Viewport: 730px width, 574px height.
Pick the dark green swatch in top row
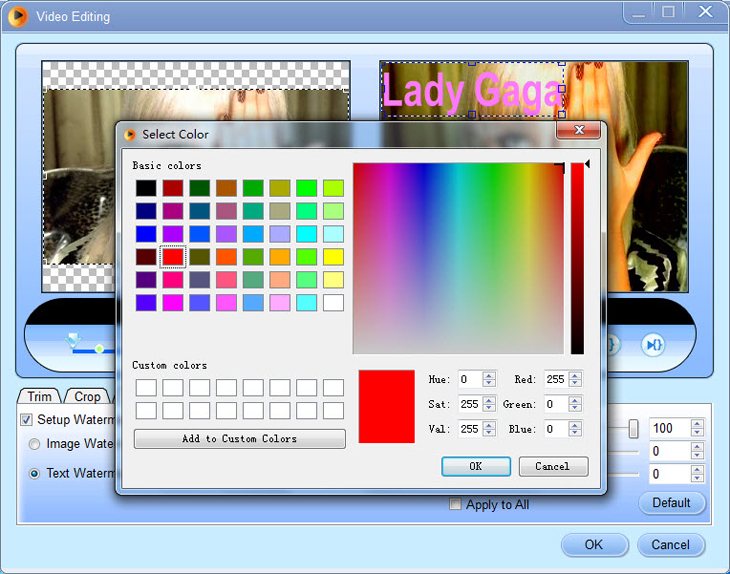[x=199, y=188]
